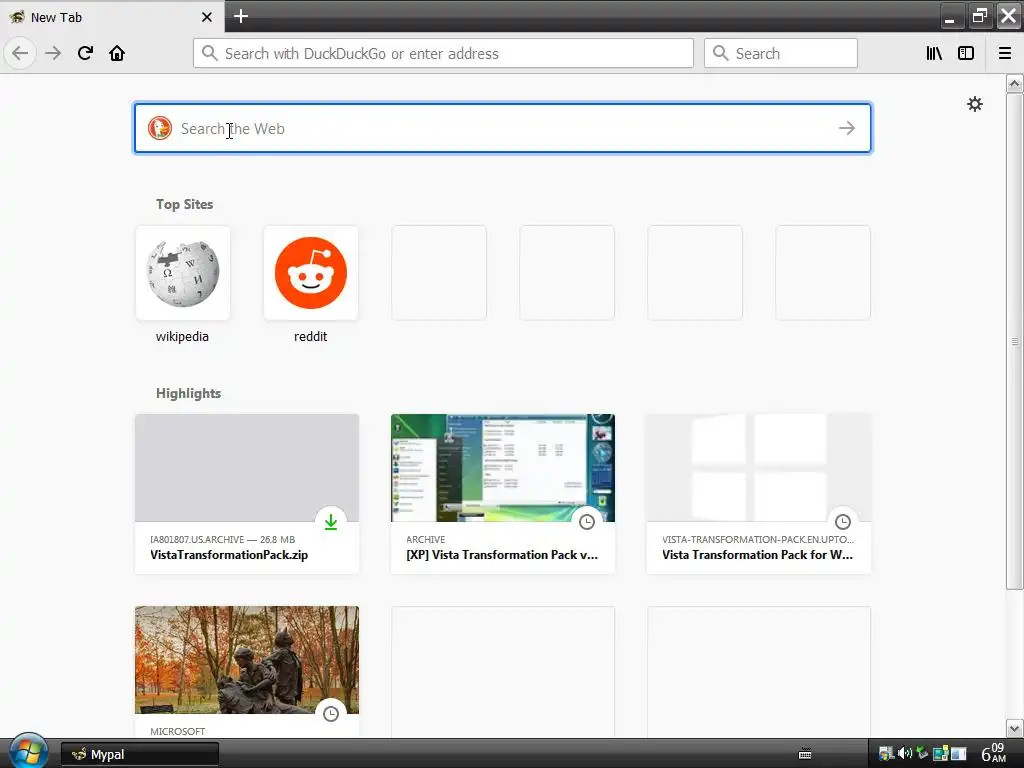
Task: Click history clock icon on Windows-logo card
Action: (843, 522)
